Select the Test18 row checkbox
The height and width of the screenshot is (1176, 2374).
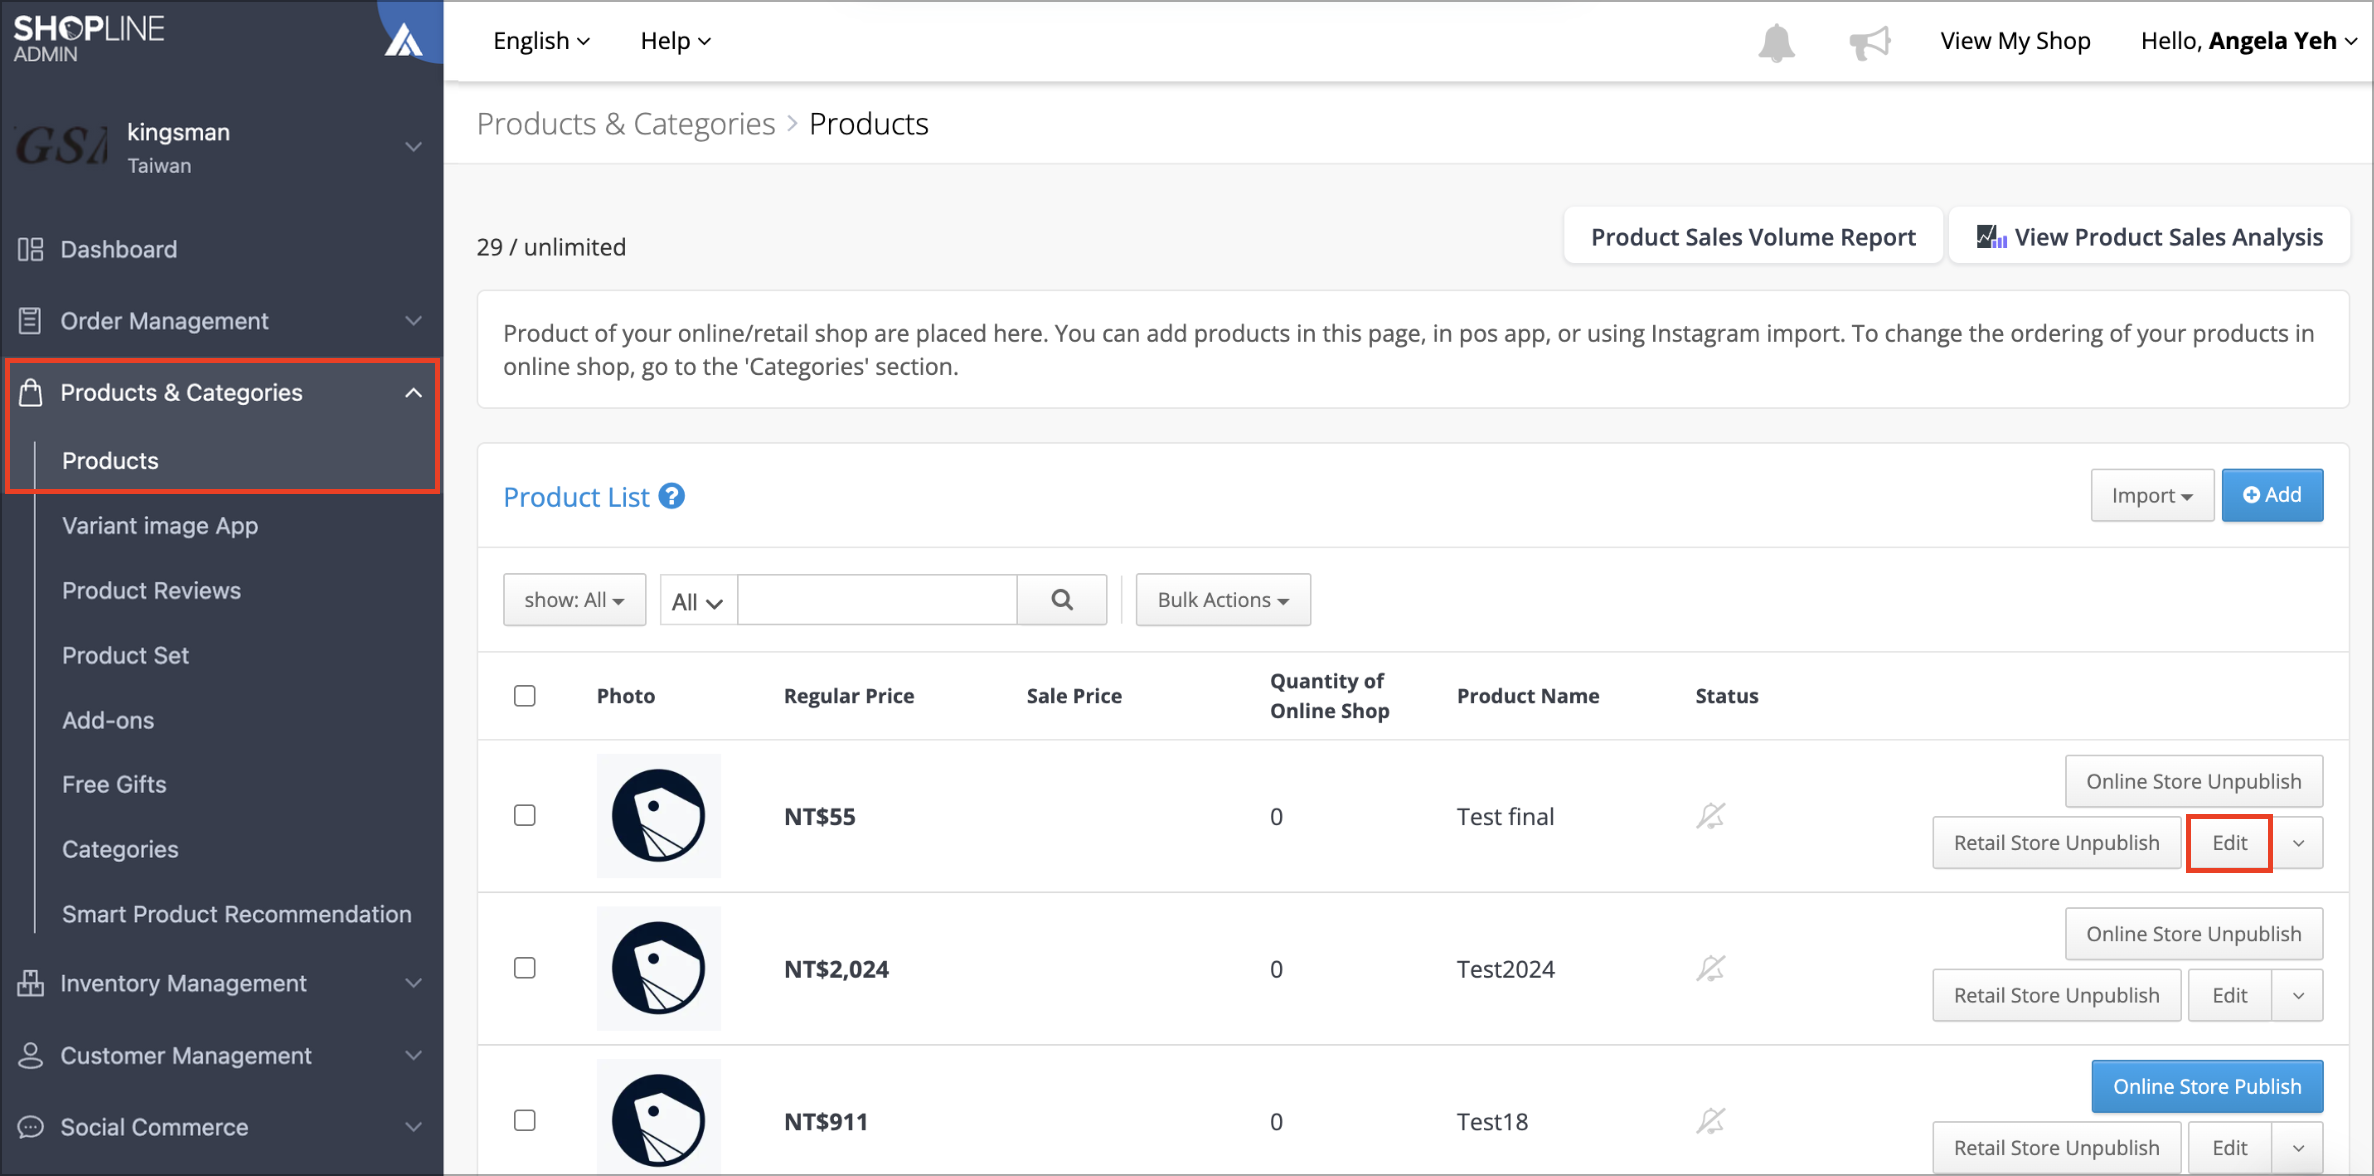(x=525, y=1120)
